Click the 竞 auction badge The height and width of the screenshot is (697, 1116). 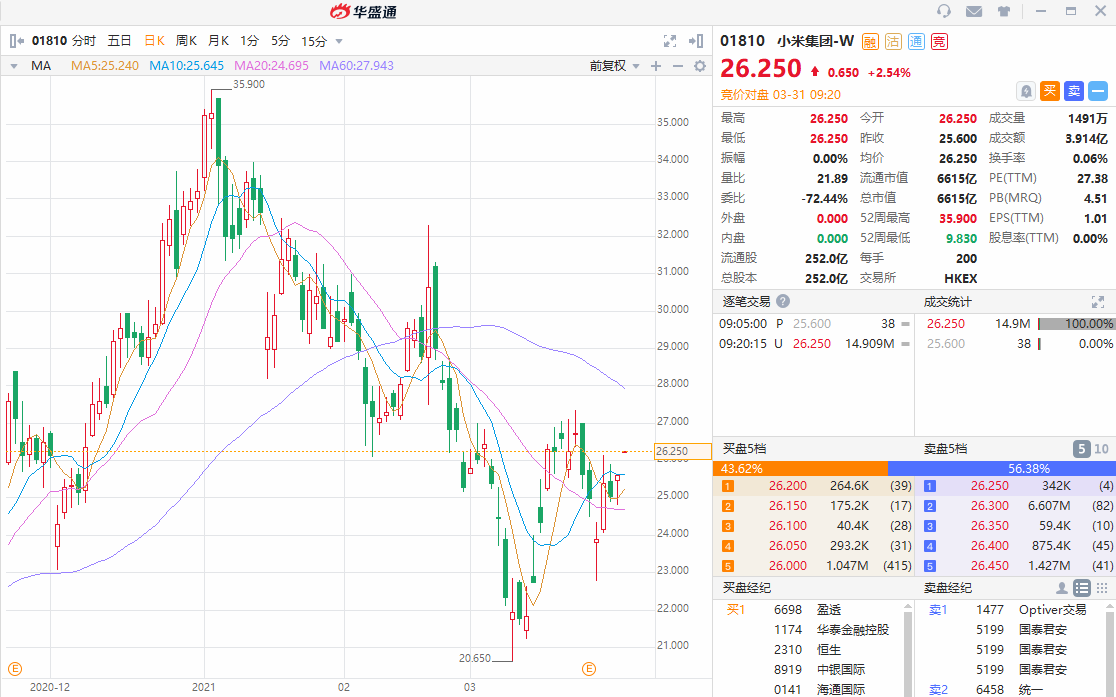point(939,41)
